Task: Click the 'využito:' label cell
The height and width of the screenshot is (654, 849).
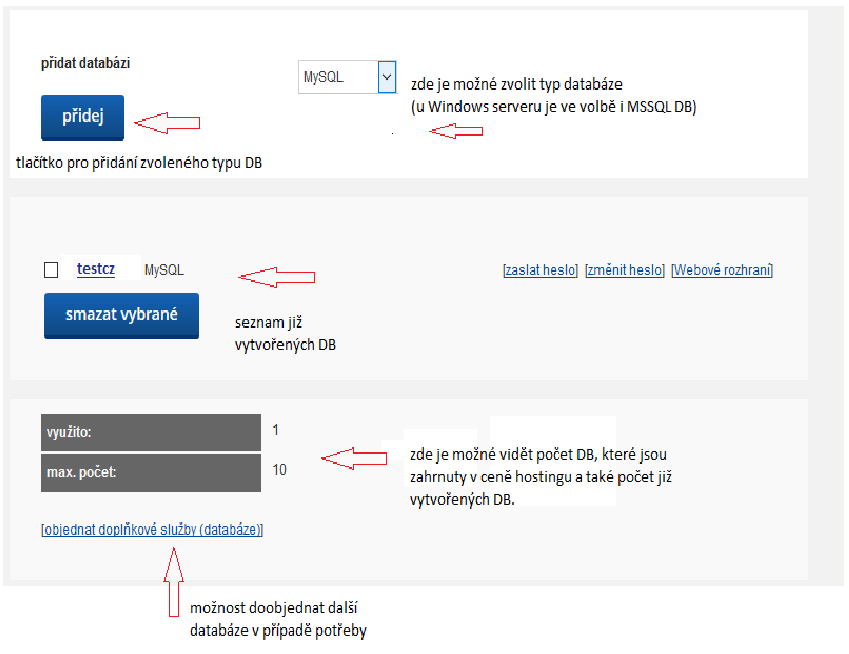Action: (x=151, y=432)
